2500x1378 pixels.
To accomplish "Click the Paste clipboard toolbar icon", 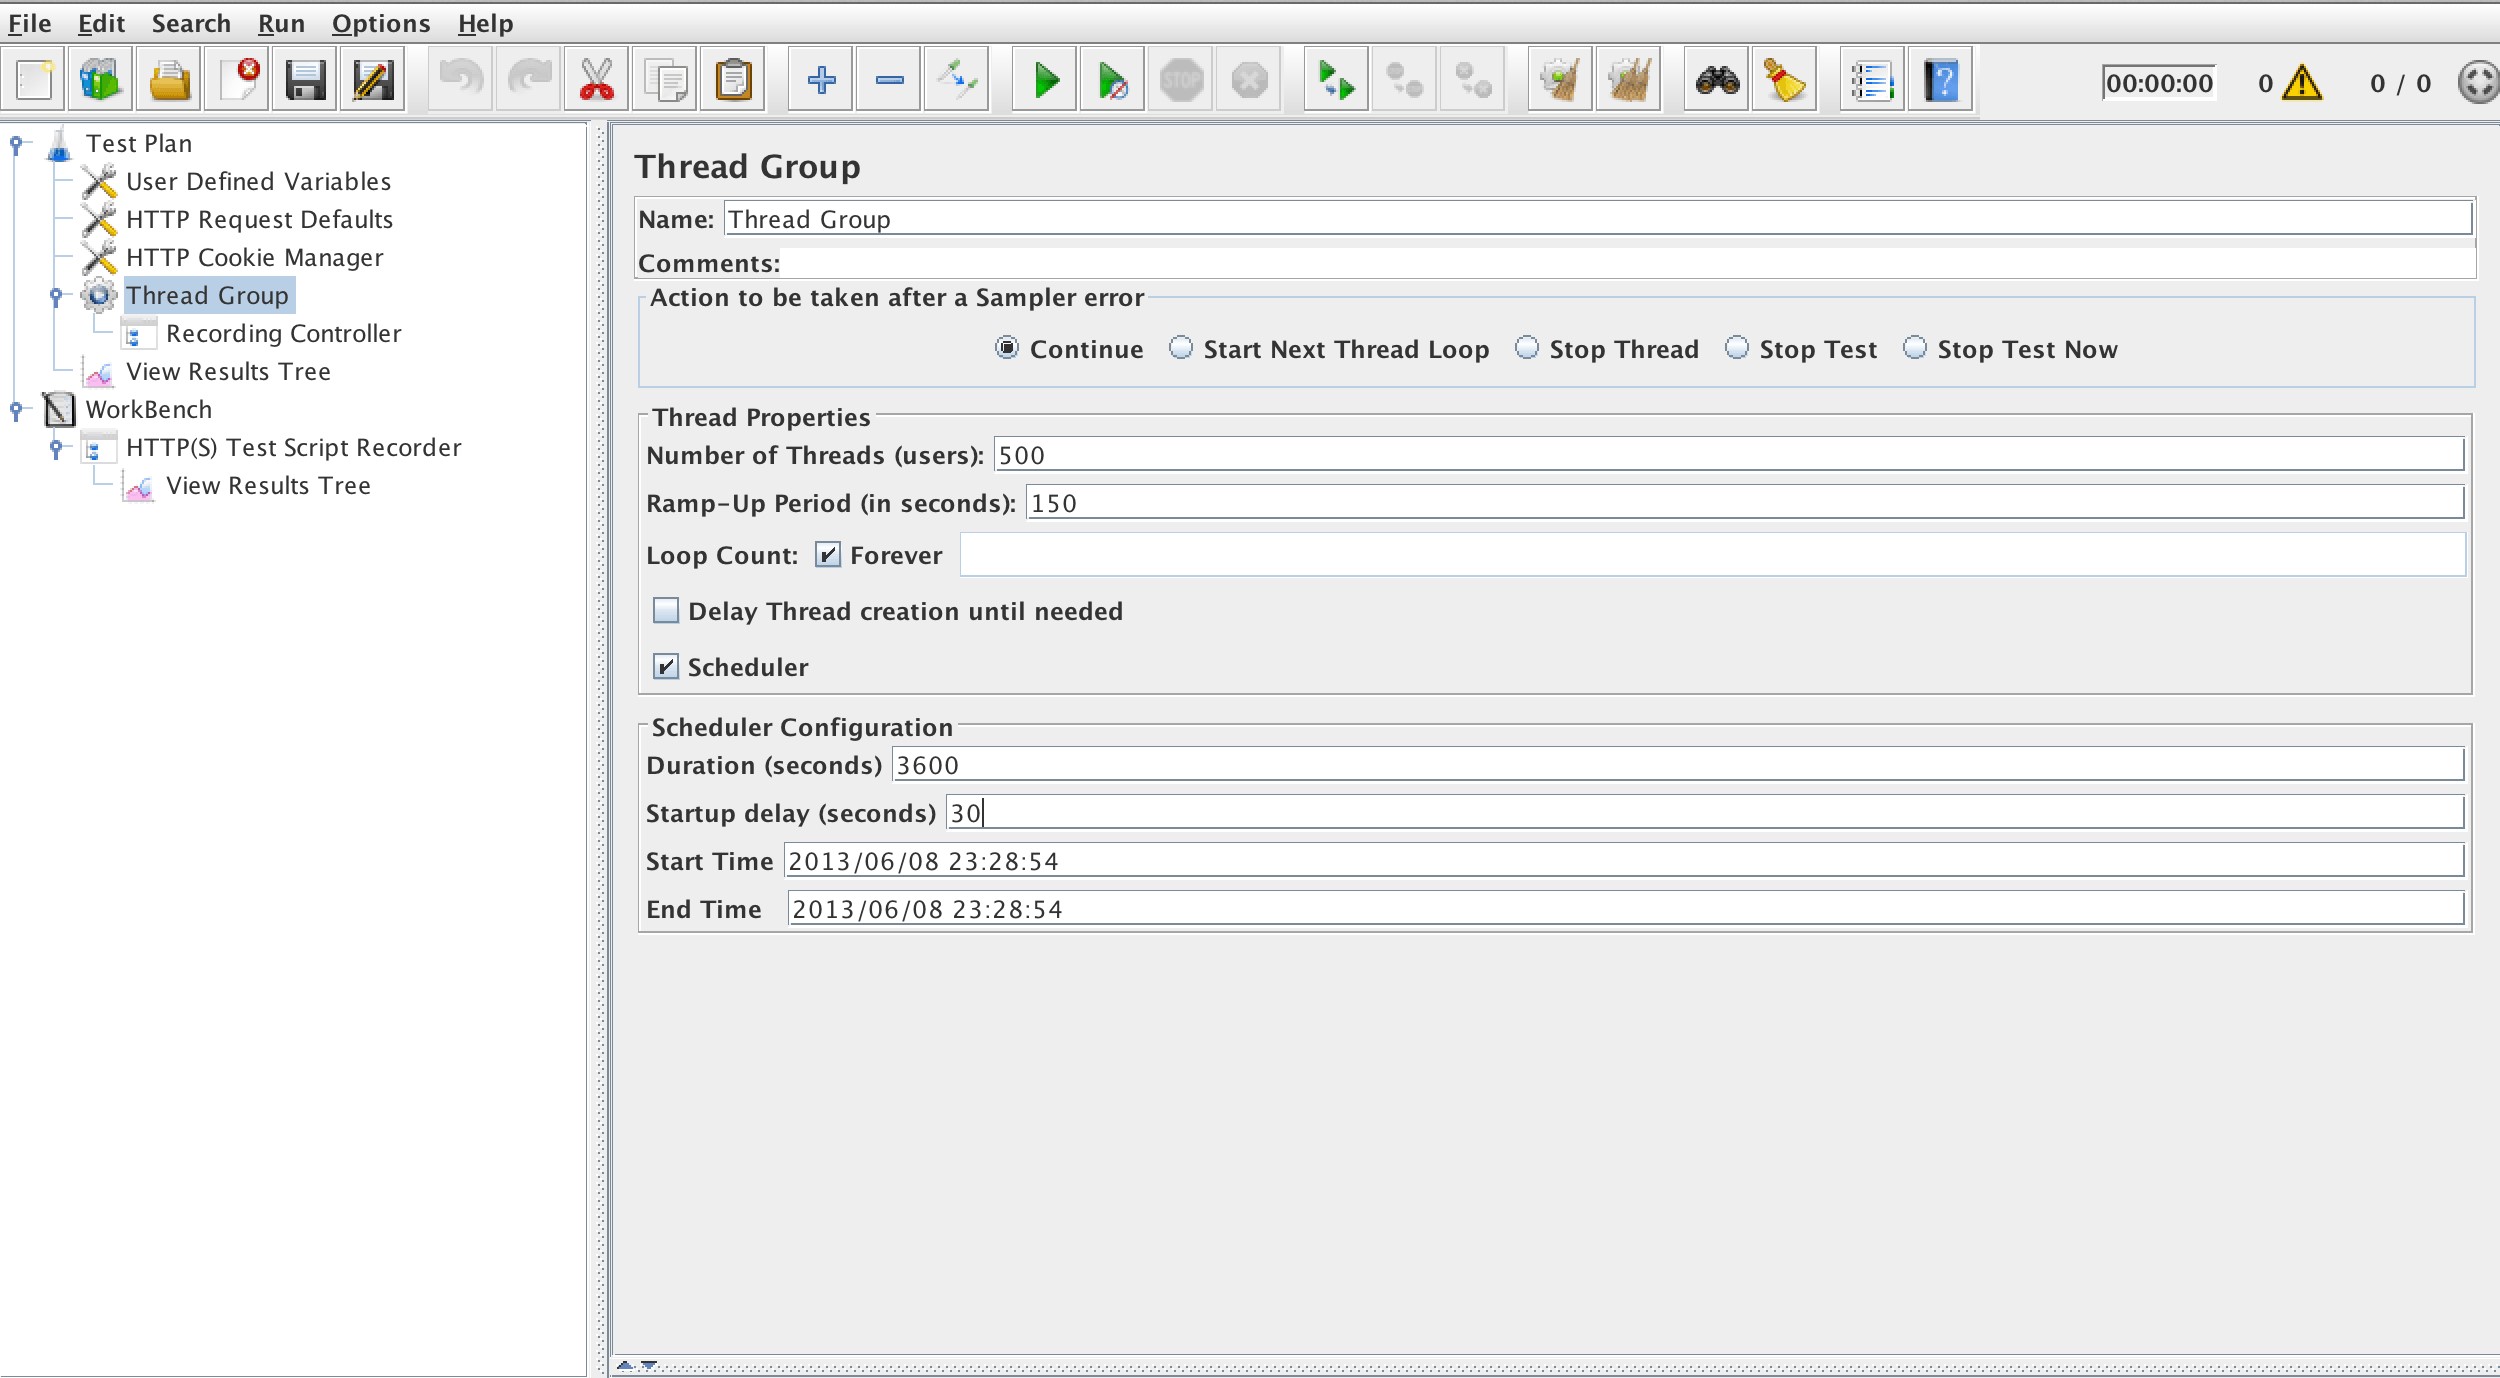I will pos(732,80).
